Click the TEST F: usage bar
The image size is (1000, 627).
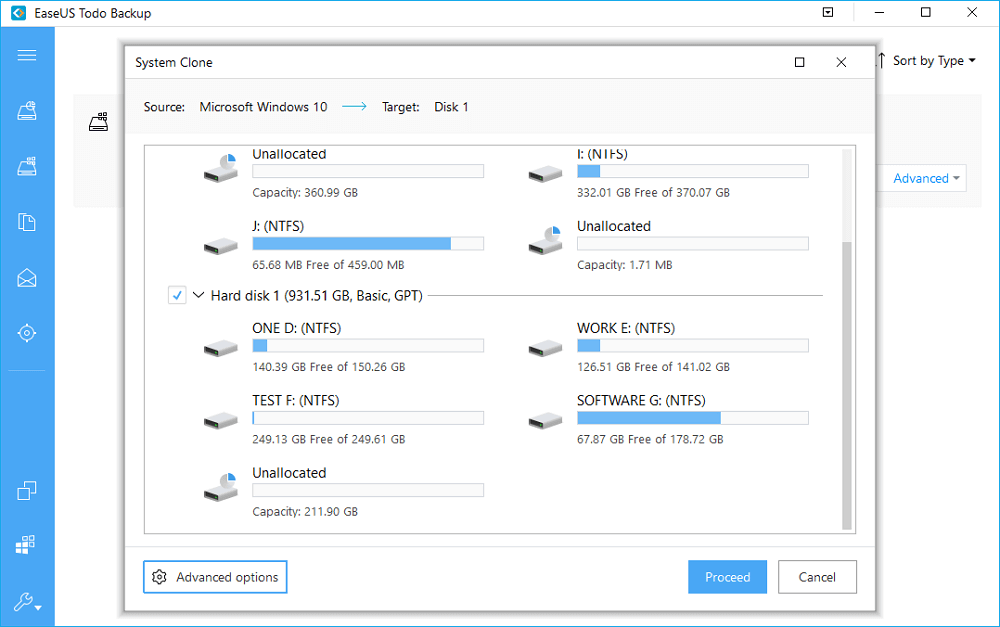click(x=368, y=418)
